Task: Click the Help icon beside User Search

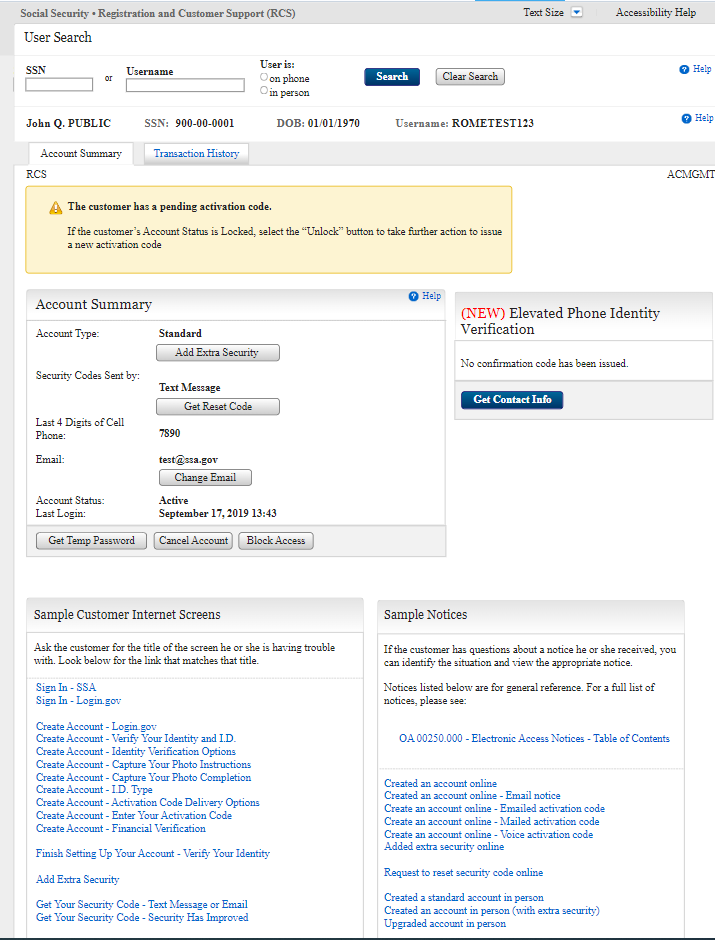Action: point(685,70)
